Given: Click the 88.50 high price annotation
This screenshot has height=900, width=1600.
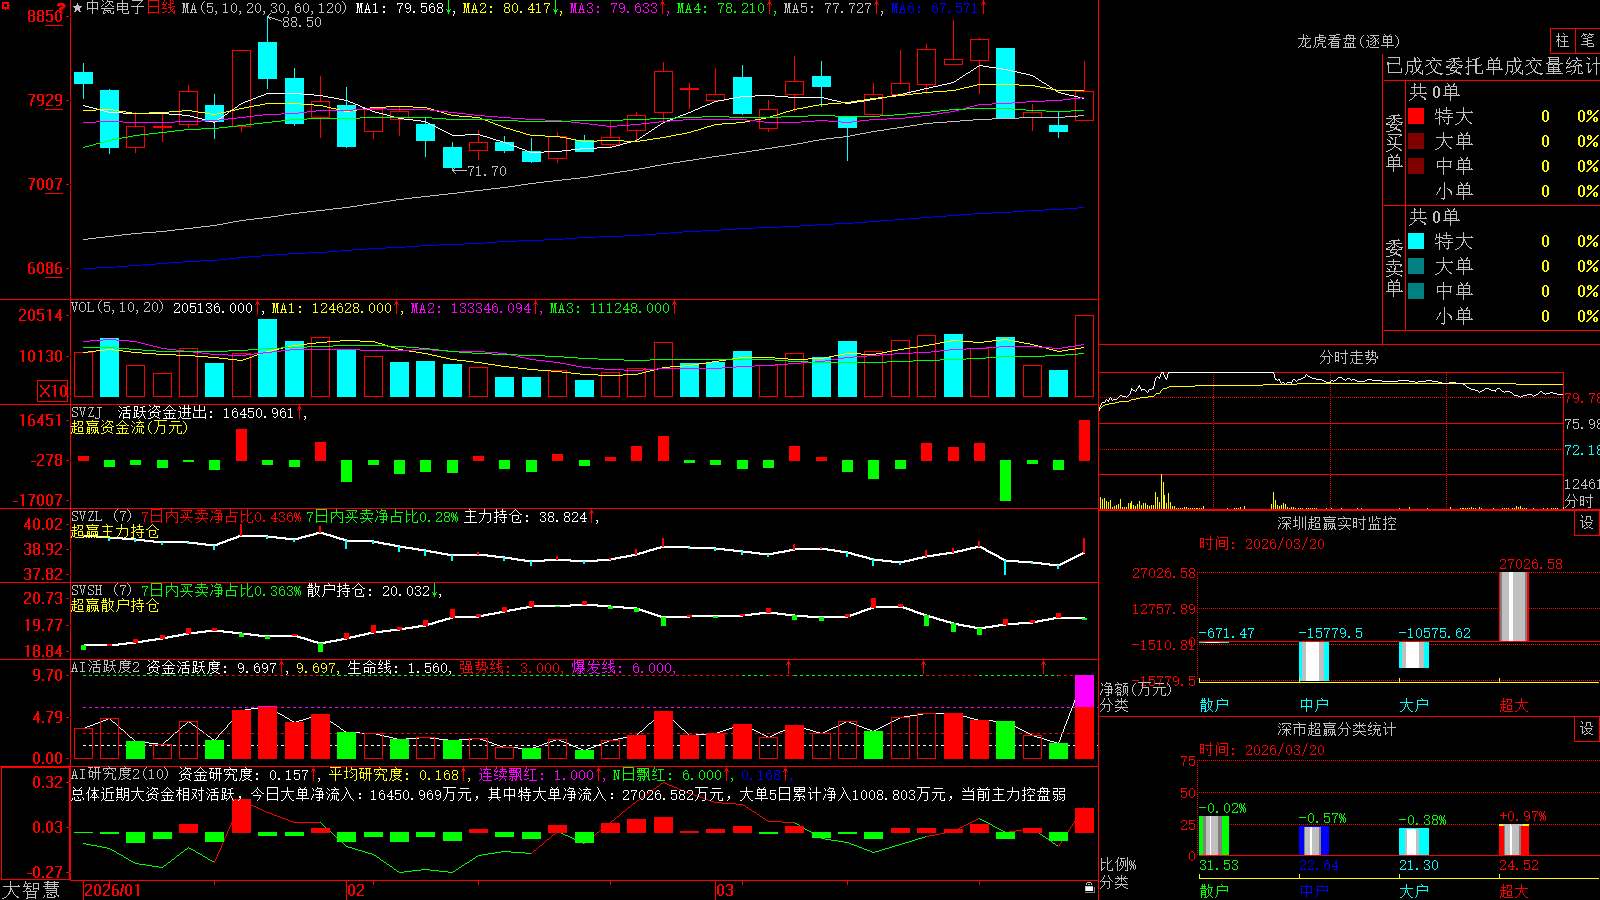Looking at the screenshot, I should [301, 22].
